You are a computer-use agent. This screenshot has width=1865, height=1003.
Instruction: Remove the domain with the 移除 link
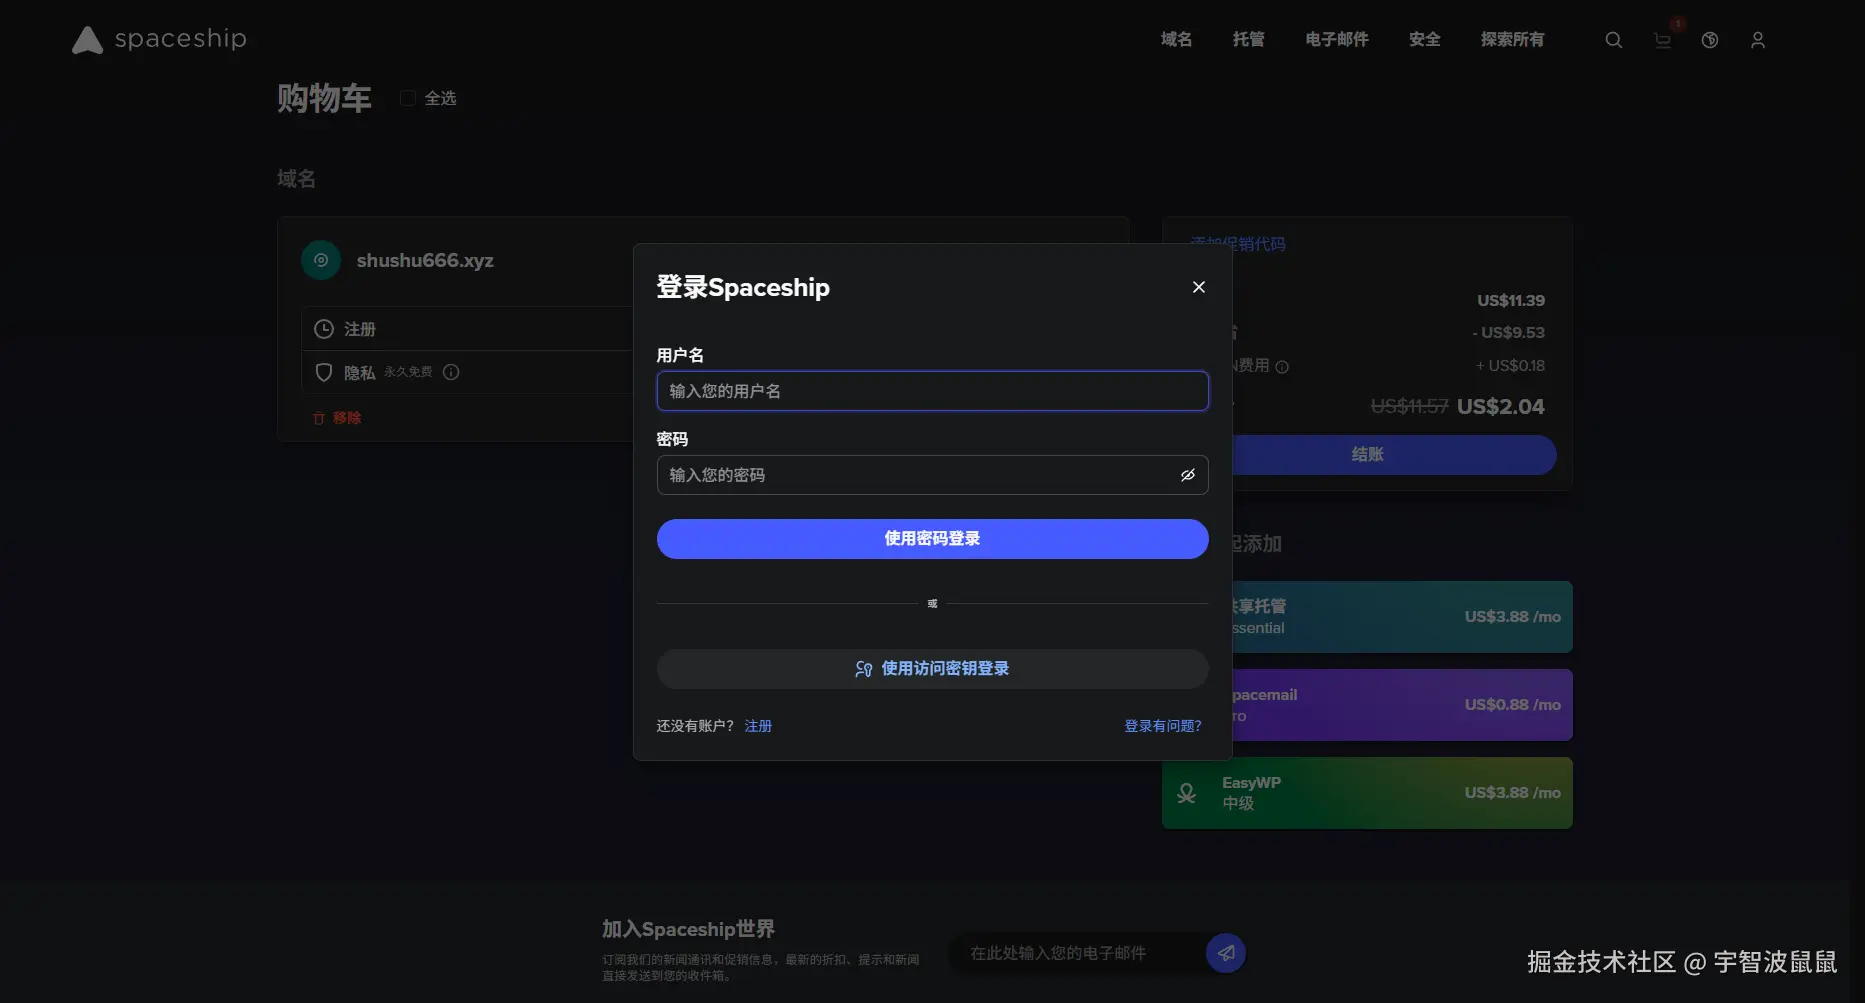[337, 418]
